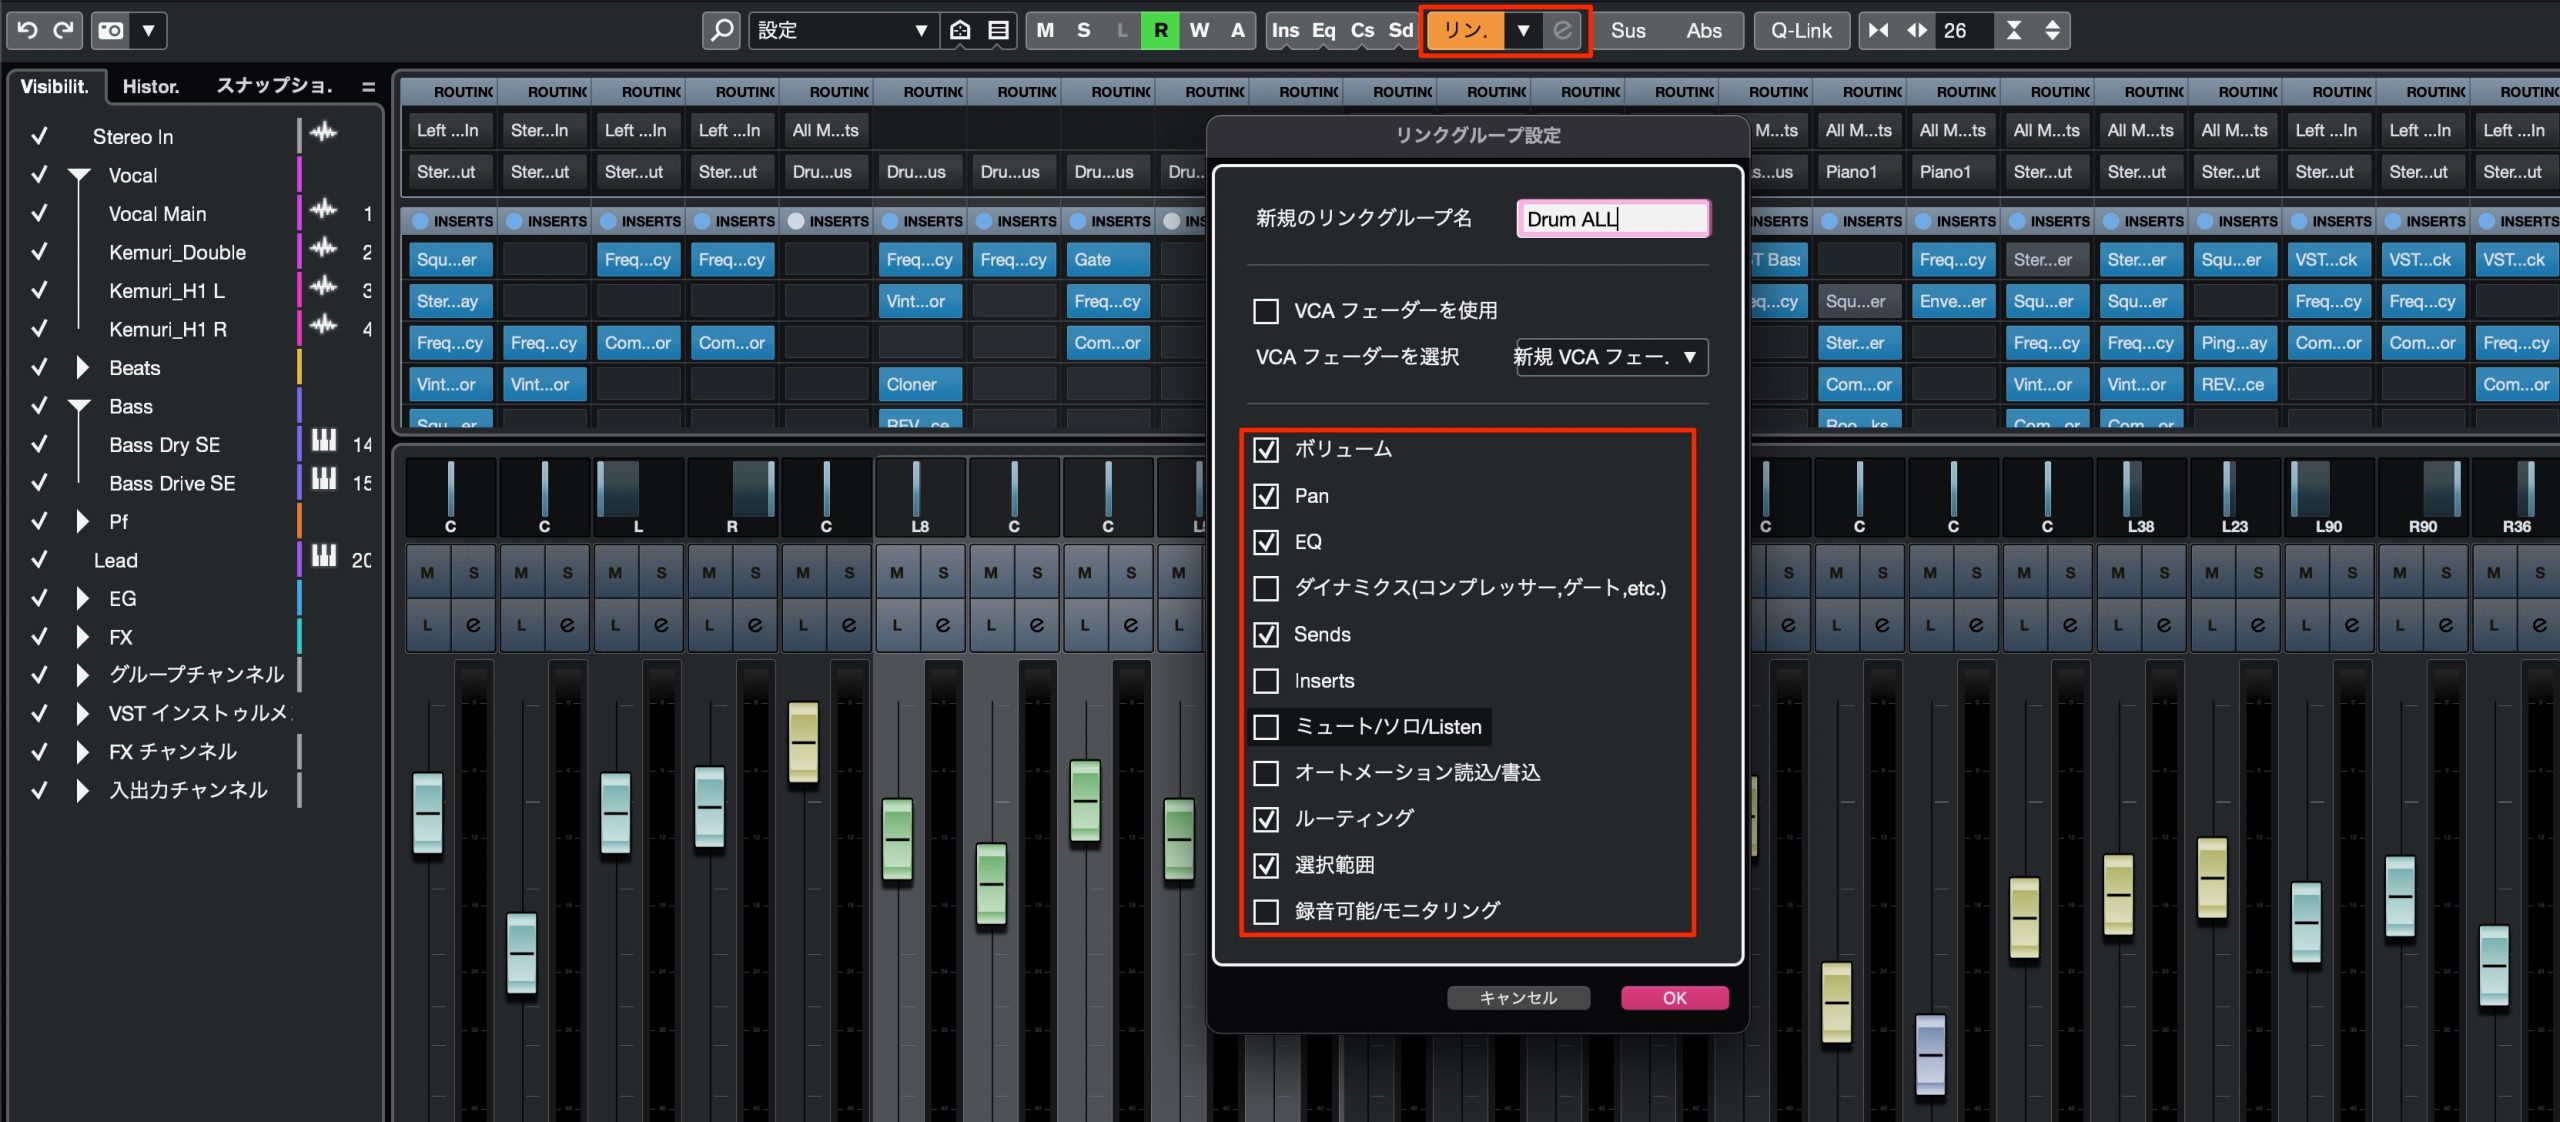The image size is (2560, 1122).
Task: Click the rack height hourglass icon
Action: [x=2014, y=30]
